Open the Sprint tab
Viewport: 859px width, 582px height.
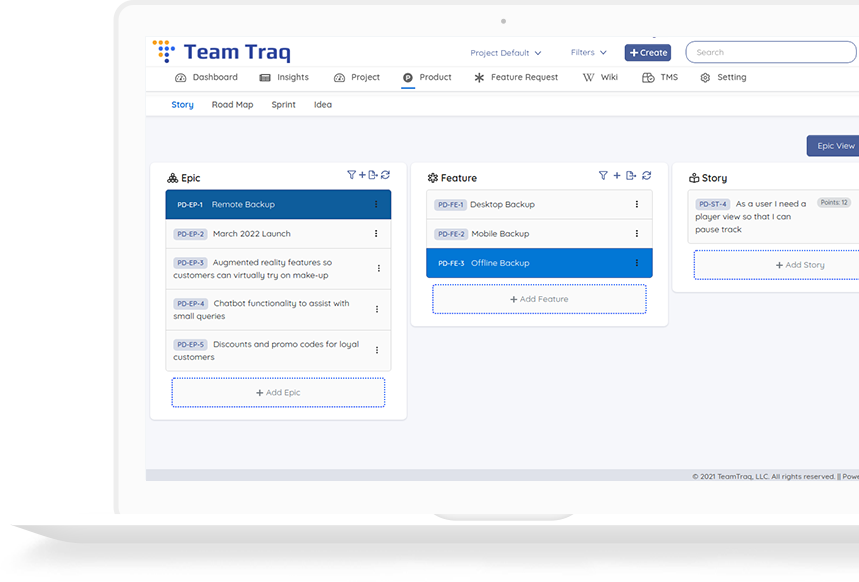(x=283, y=105)
